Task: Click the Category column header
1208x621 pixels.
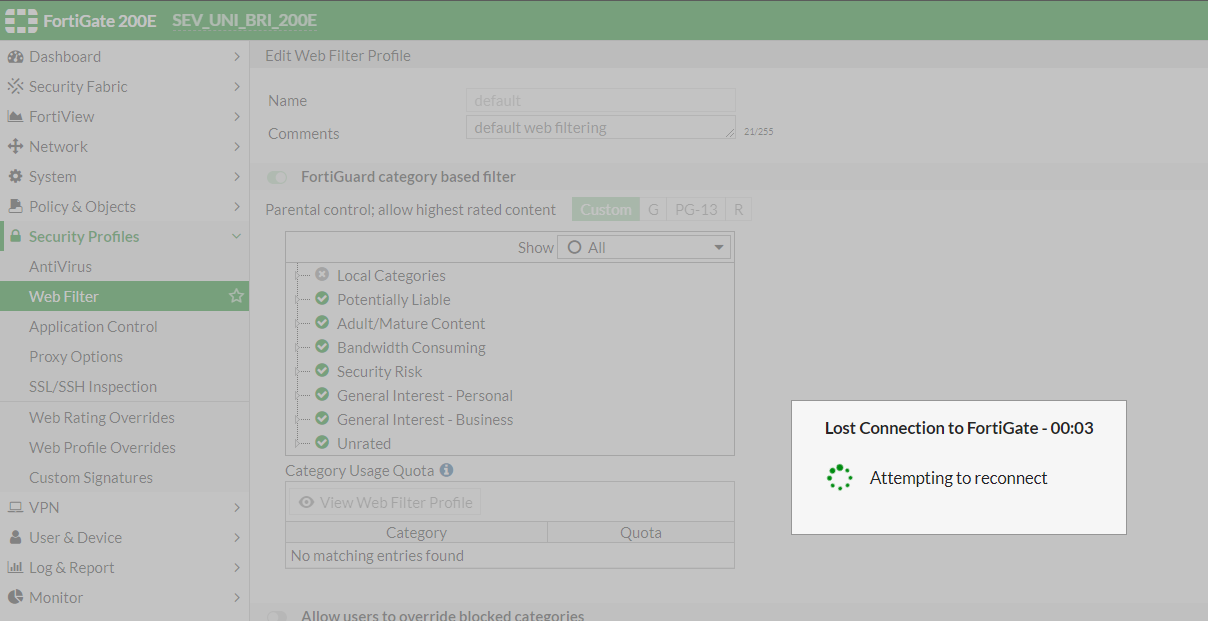Action: (416, 532)
